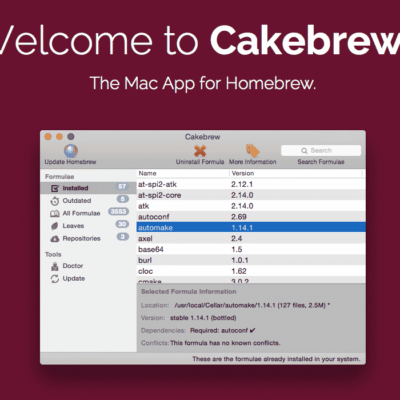The image size is (400, 400).
Task: Select the autoconf formula row
Action: pos(251,217)
